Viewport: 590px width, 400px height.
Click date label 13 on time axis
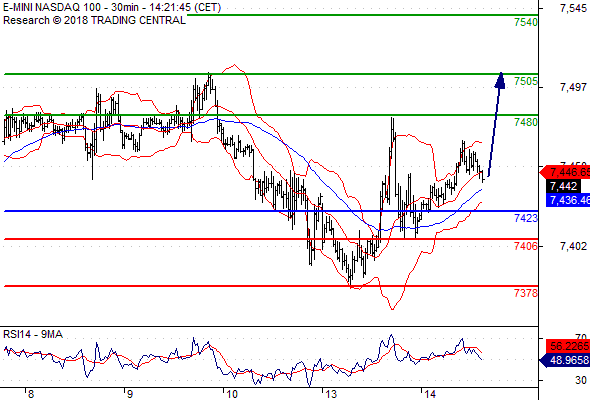331,394
